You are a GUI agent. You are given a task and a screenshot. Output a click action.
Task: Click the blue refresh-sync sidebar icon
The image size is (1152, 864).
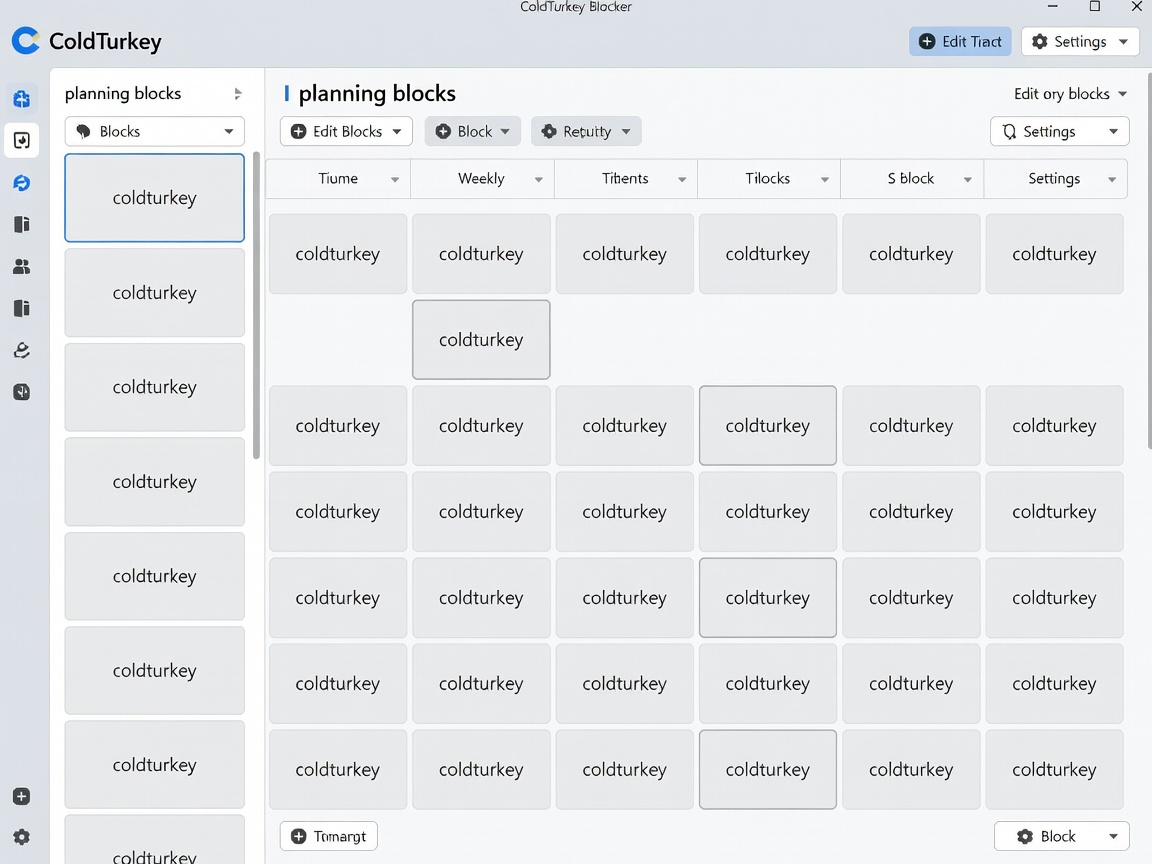22,182
